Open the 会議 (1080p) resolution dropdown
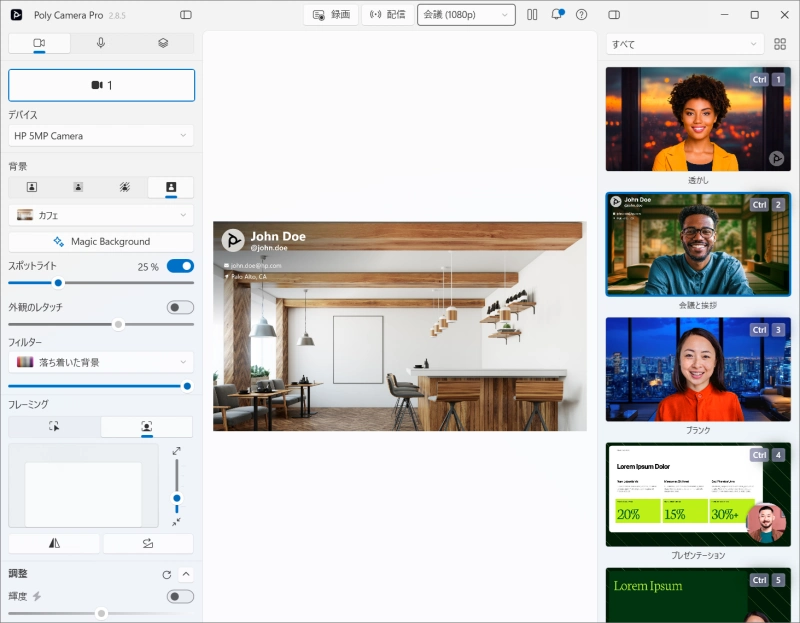 466,15
